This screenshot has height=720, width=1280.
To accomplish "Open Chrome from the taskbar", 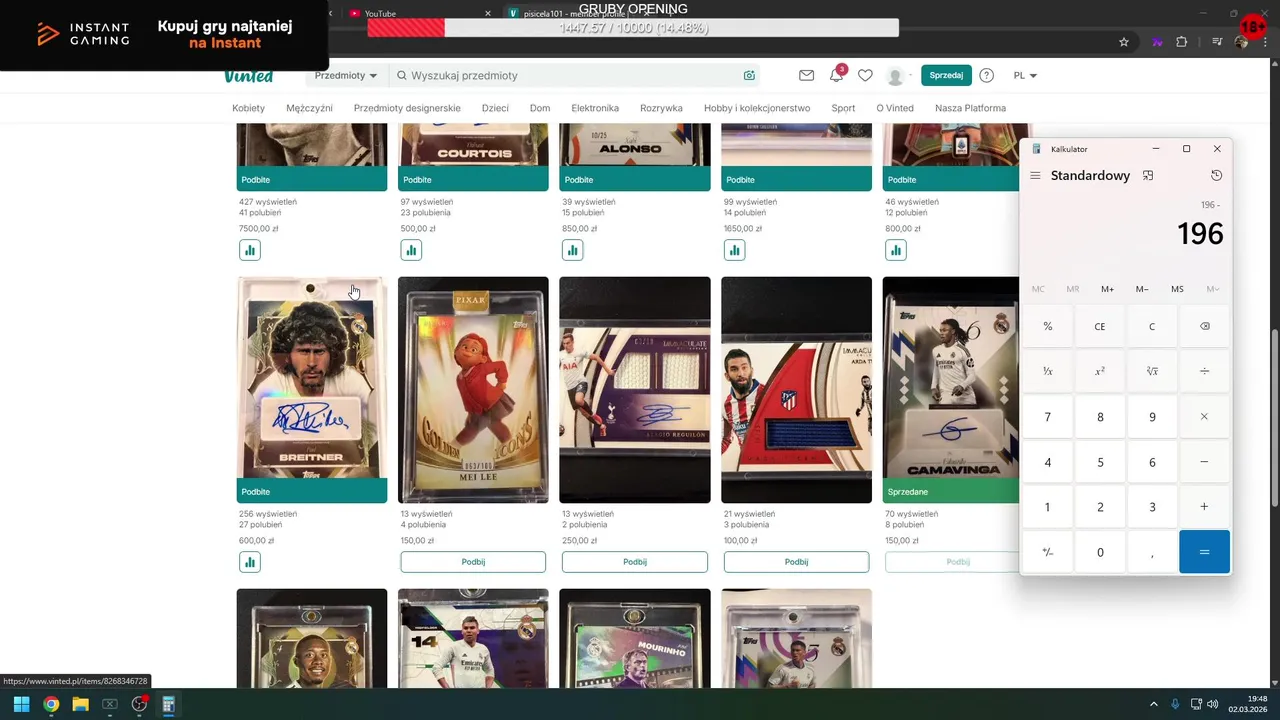I will pos(51,704).
